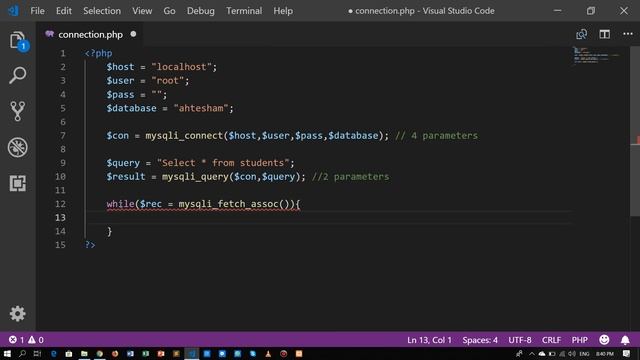Open the notifications bell
The width and height of the screenshot is (640, 360).
(x=625, y=340)
